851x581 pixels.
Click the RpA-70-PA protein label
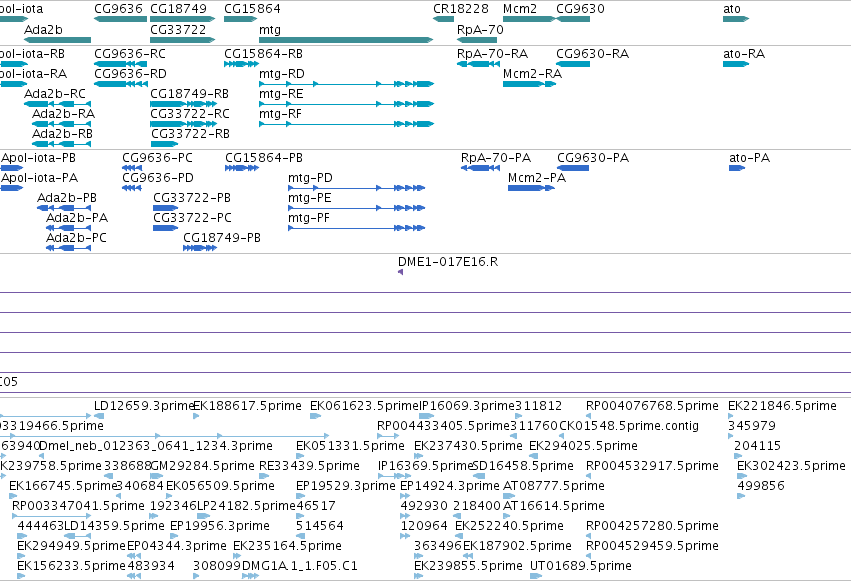(496, 158)
